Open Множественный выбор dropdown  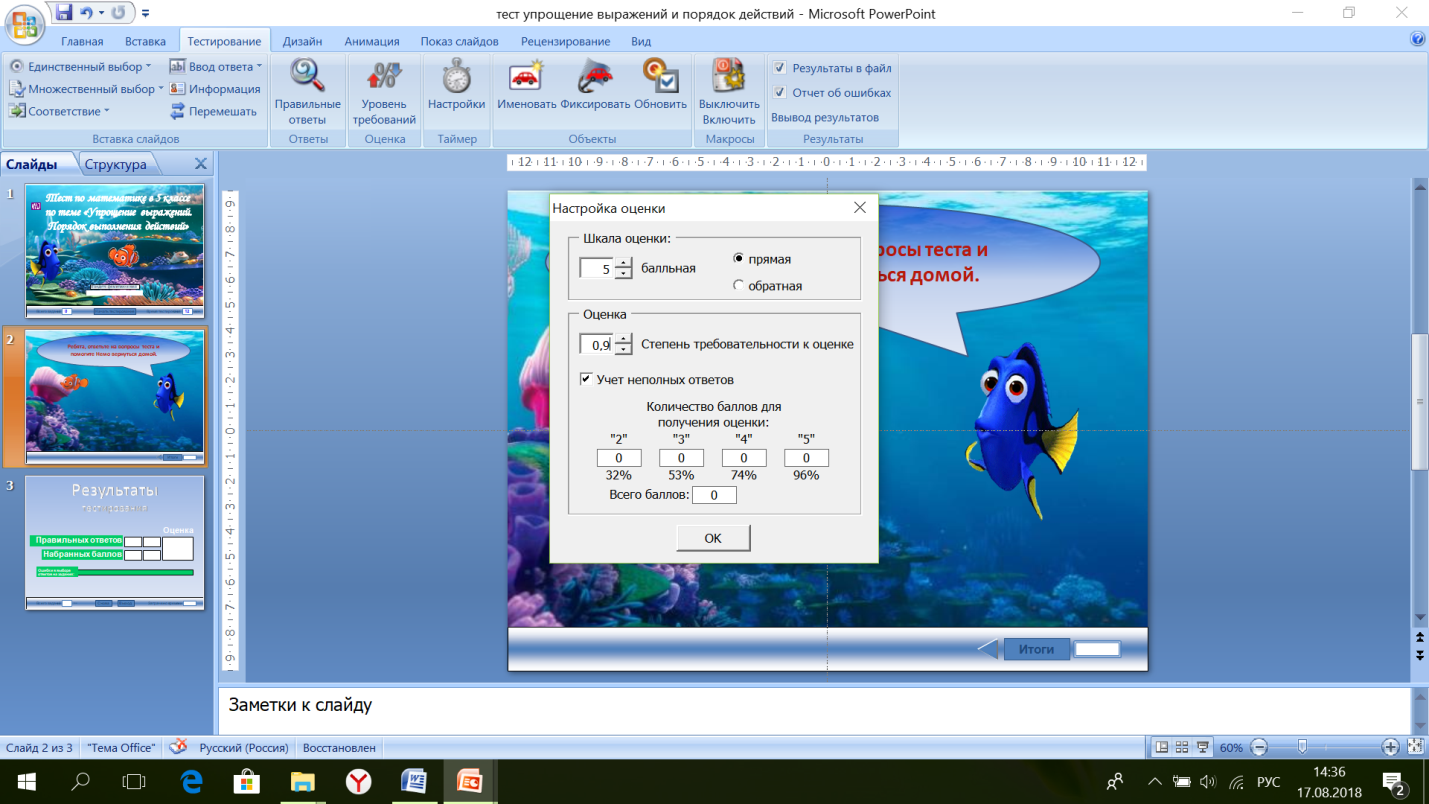(x=86, y=89)
